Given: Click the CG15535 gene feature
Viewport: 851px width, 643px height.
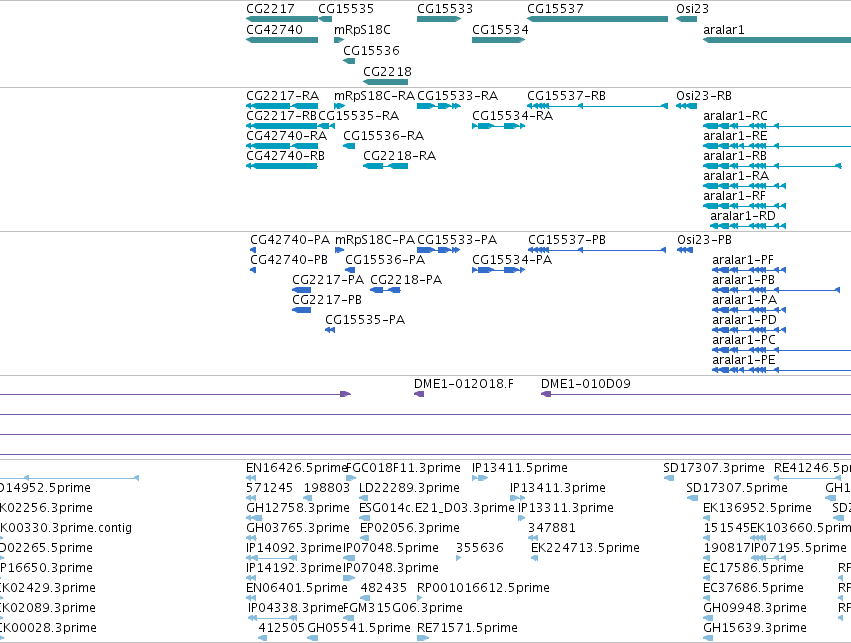Looking at the screenshot, I should 325,19.
